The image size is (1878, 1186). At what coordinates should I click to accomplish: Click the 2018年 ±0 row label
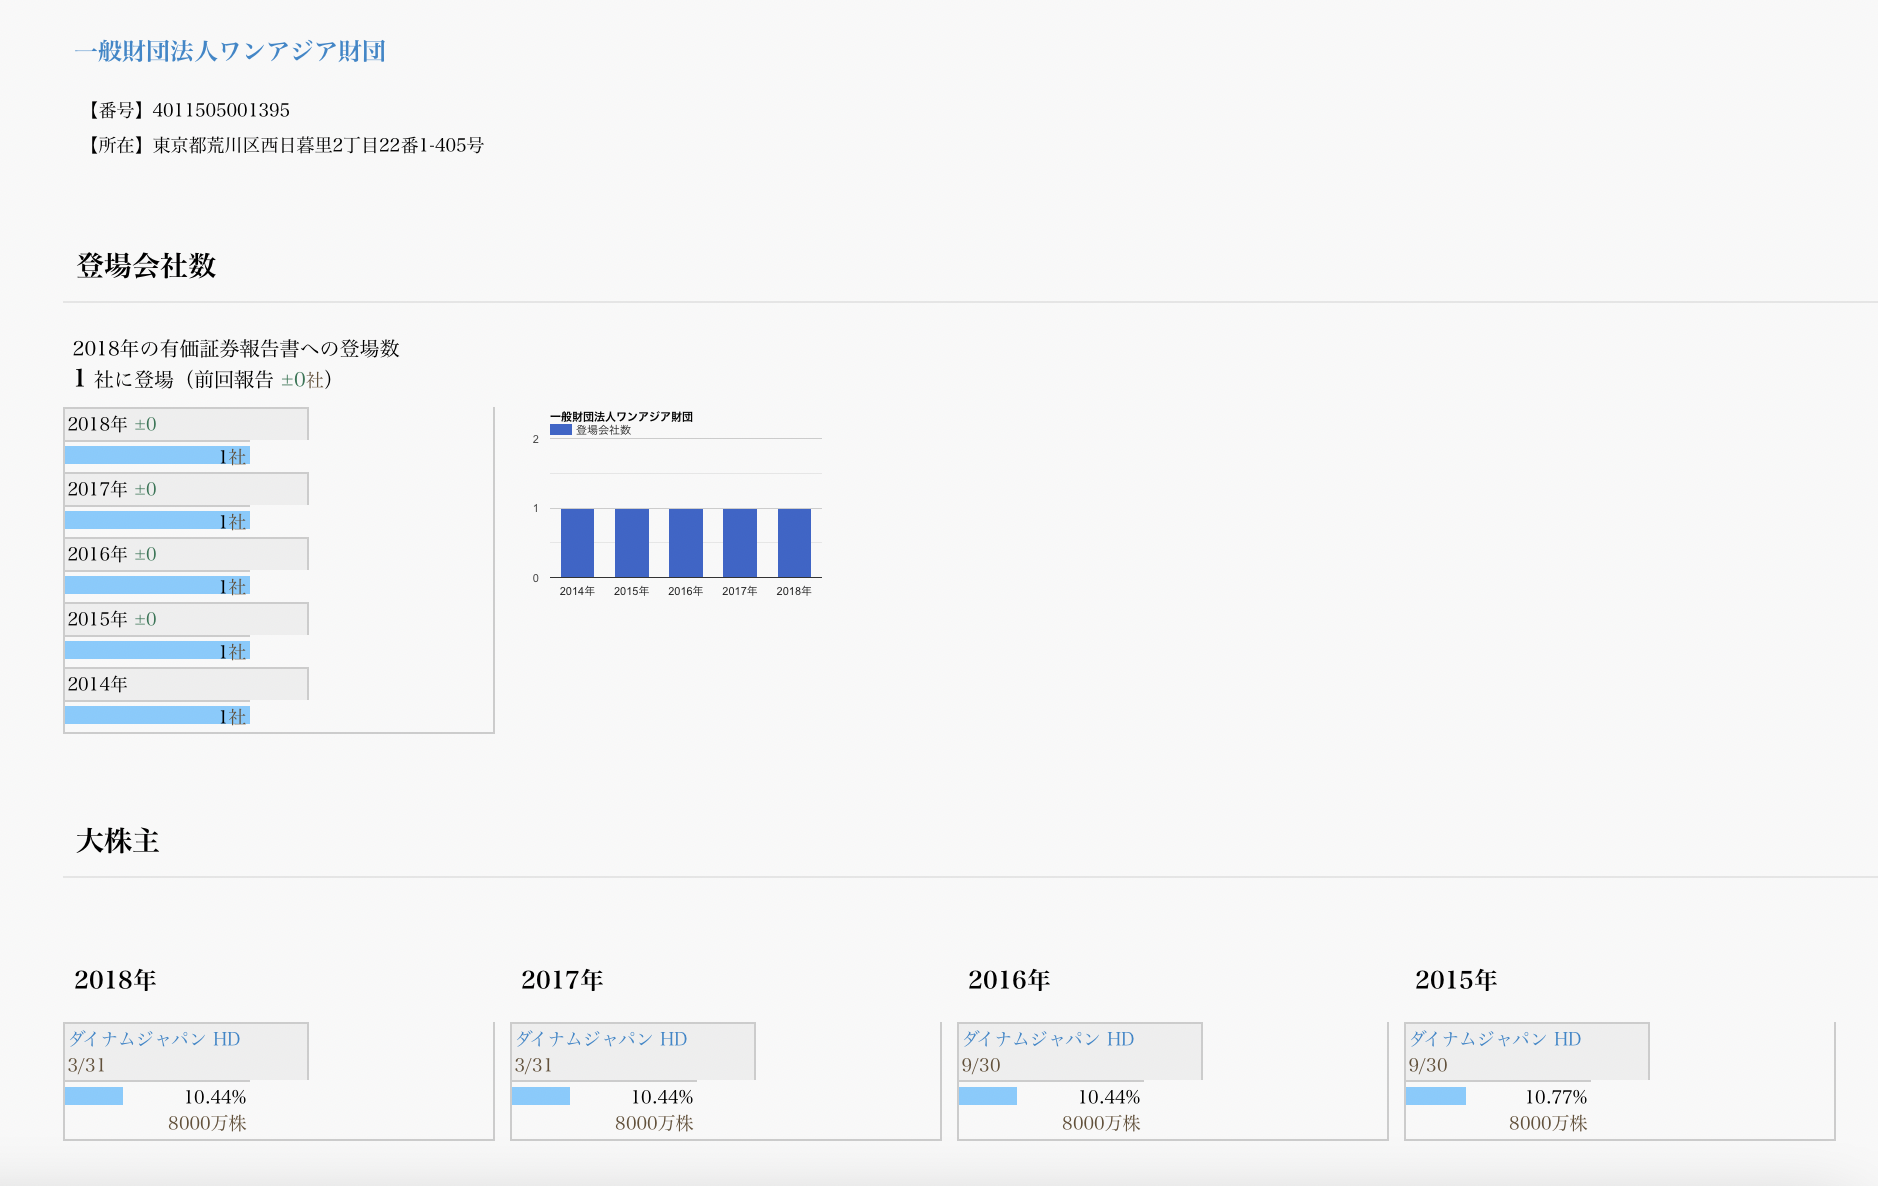point(112,424)
